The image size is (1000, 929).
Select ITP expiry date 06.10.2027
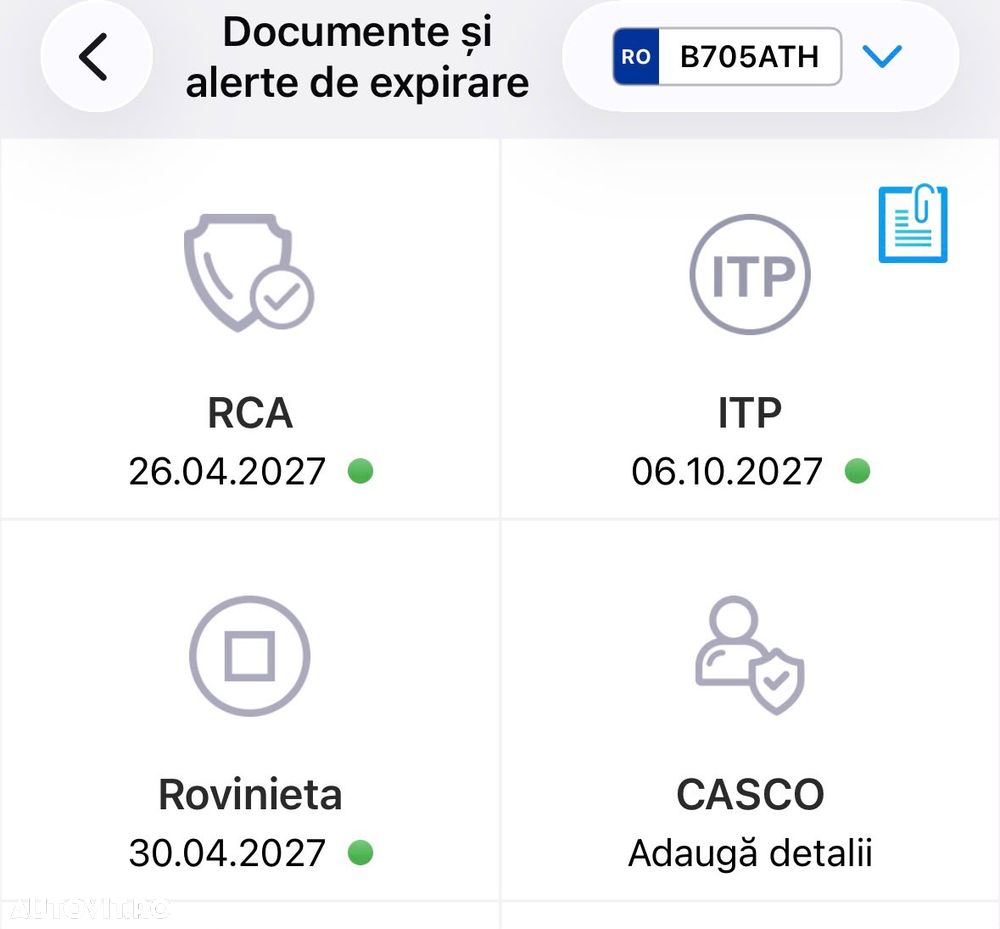(x=727, y=471)
